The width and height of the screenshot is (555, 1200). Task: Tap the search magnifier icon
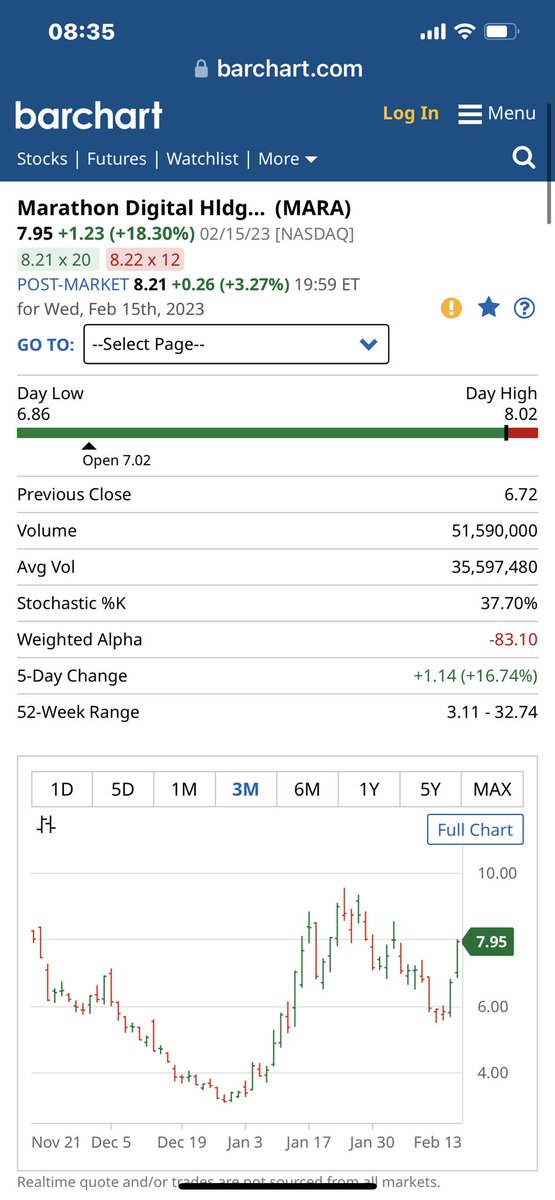524,158
